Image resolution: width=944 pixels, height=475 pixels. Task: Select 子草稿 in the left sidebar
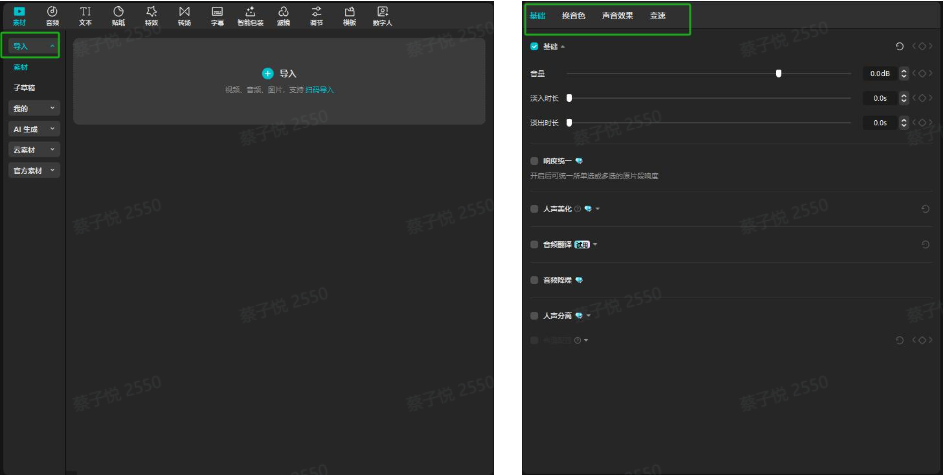pyautogui.click(x=24, y=88)
